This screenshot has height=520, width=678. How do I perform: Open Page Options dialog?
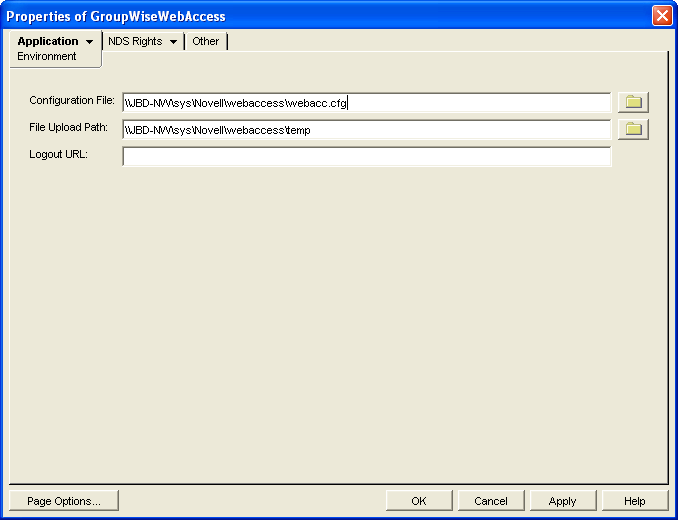pos(64,501)
